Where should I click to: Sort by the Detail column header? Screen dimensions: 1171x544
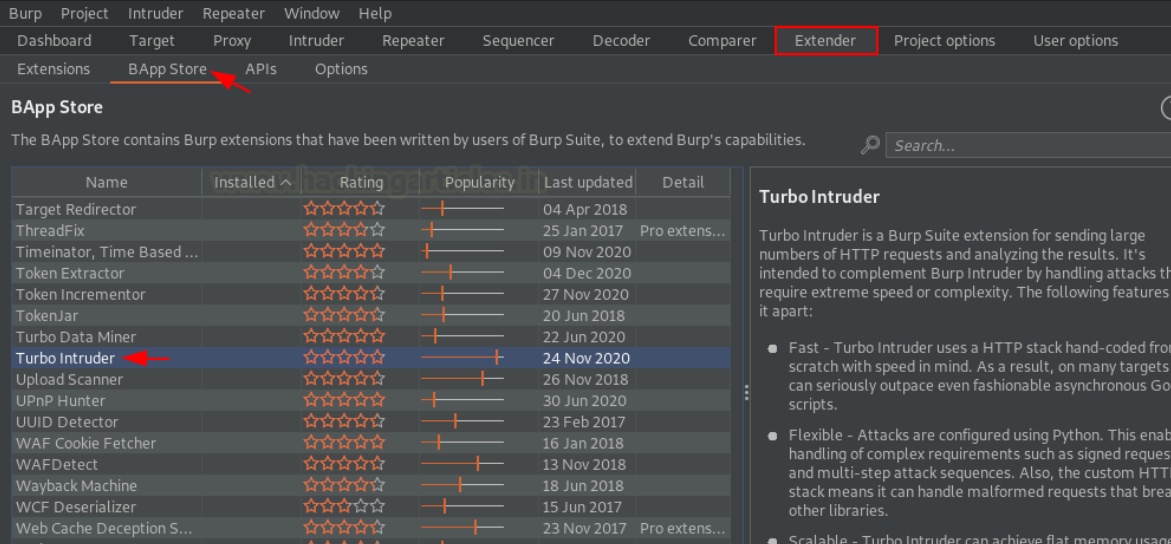coord(683,182)
